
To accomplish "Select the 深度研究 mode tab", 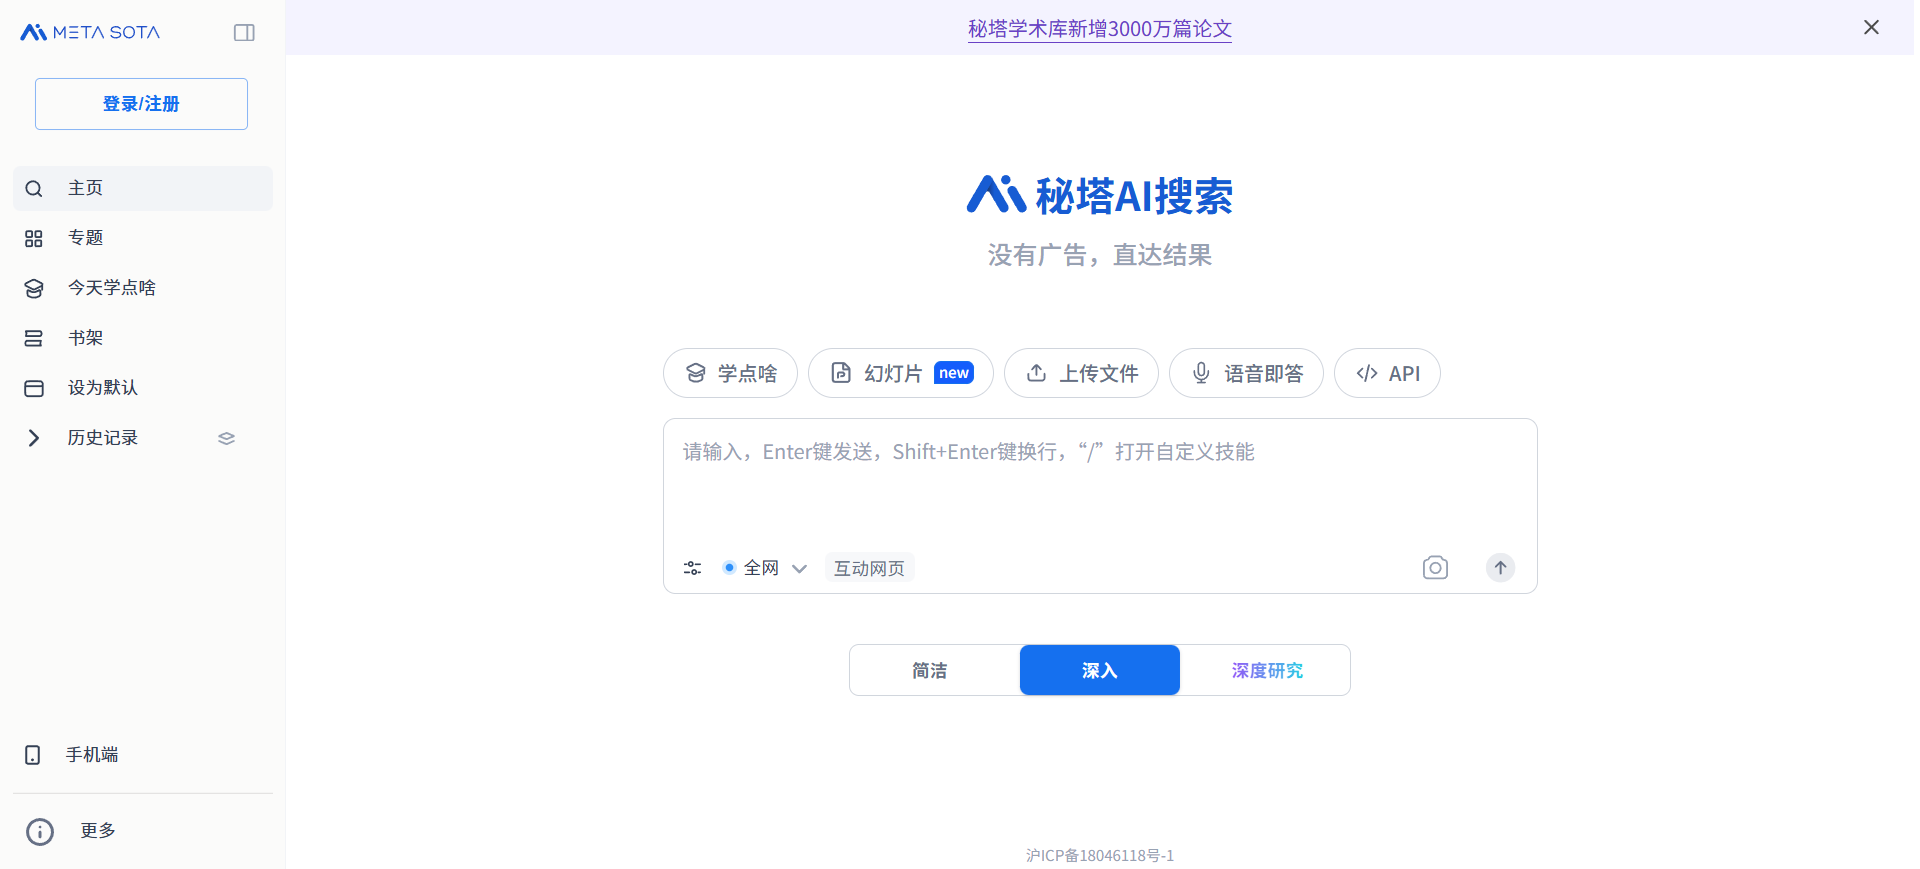I will point(1267,670).
